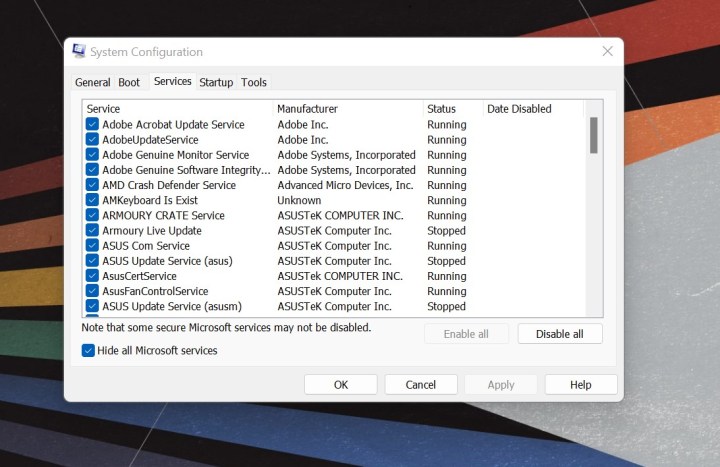Toggle the ASUS Com Service checkbox
This screenshot has width=720, height=467.
92,246
